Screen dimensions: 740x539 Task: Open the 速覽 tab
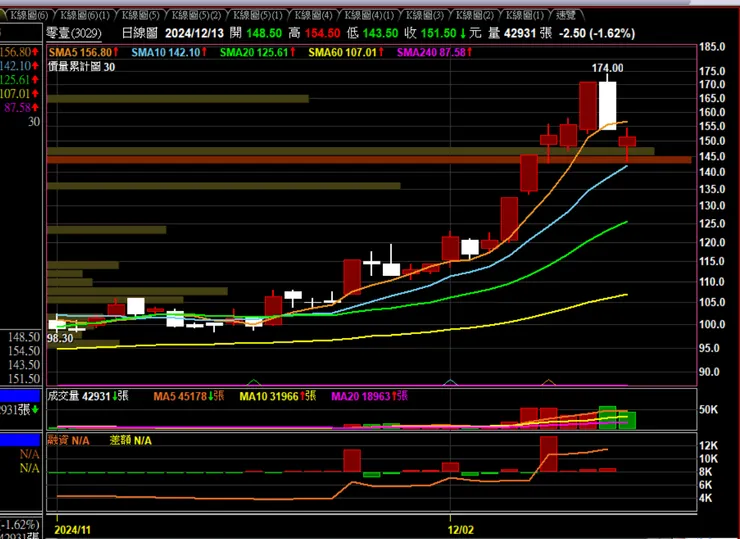(x=565, y=16)
